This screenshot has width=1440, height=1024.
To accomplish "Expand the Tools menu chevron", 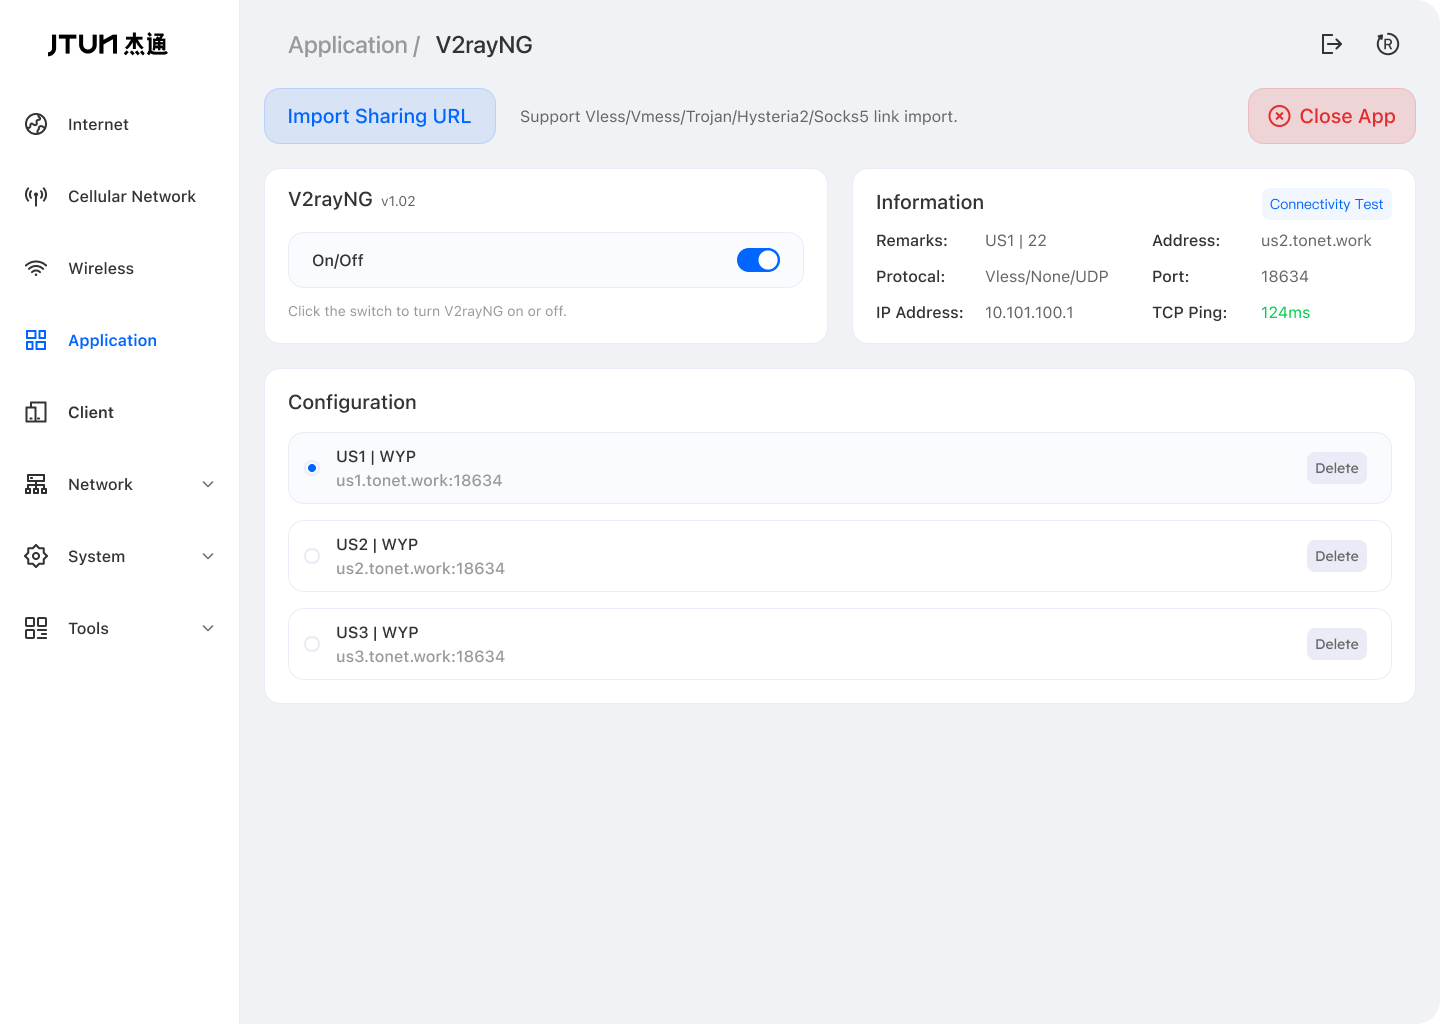I will coord(208,628).
